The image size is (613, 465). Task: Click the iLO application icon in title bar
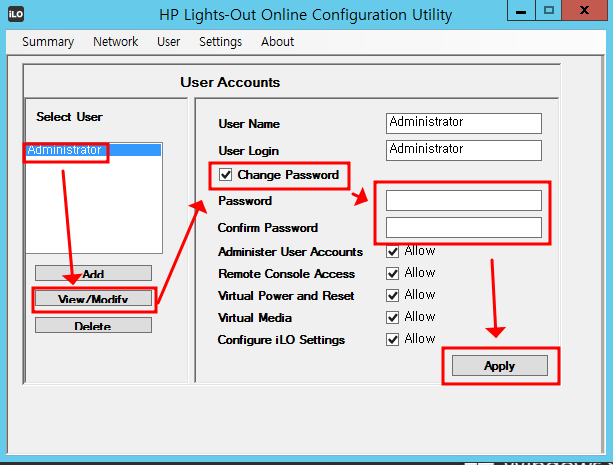tap(16, 14)
